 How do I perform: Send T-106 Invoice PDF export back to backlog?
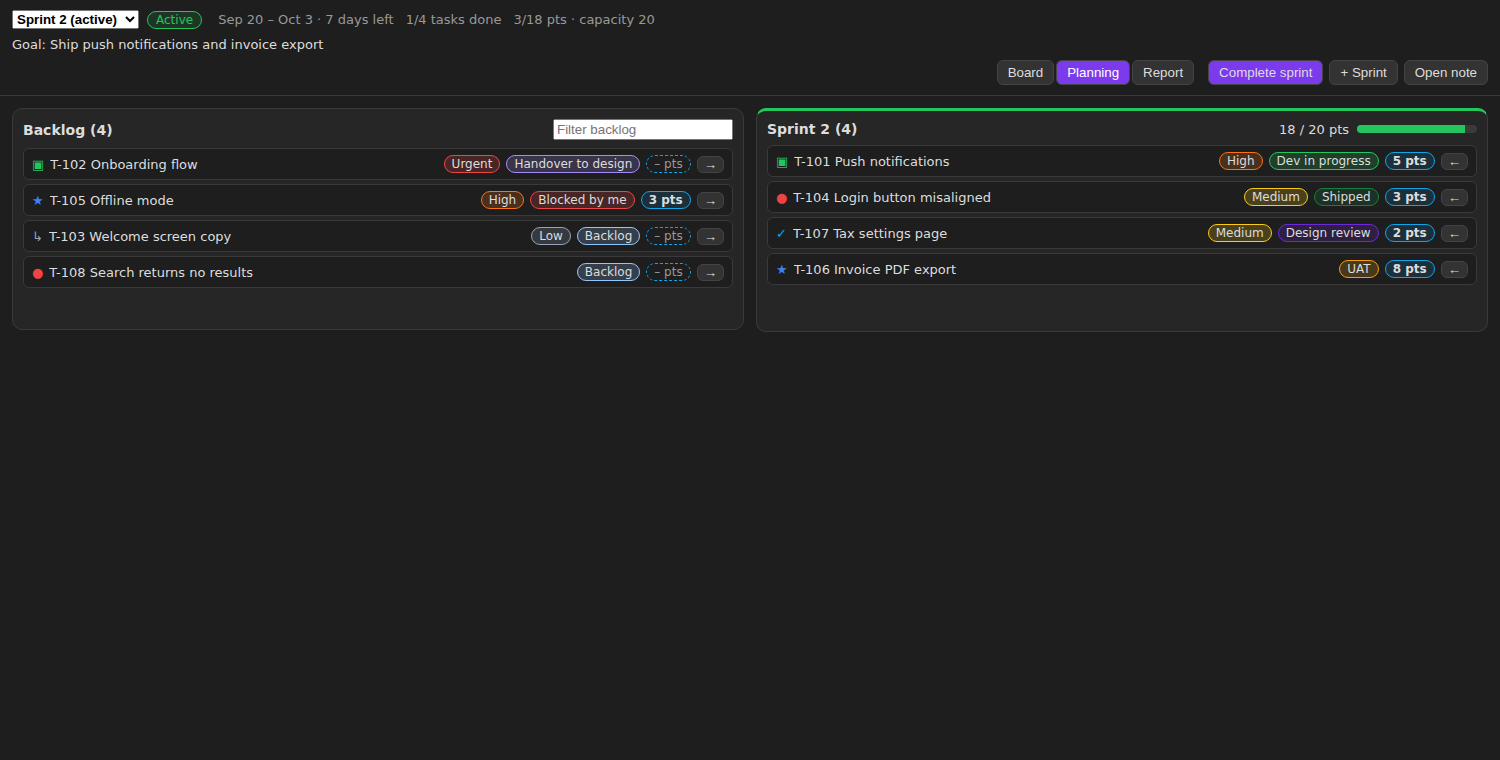1454,270
